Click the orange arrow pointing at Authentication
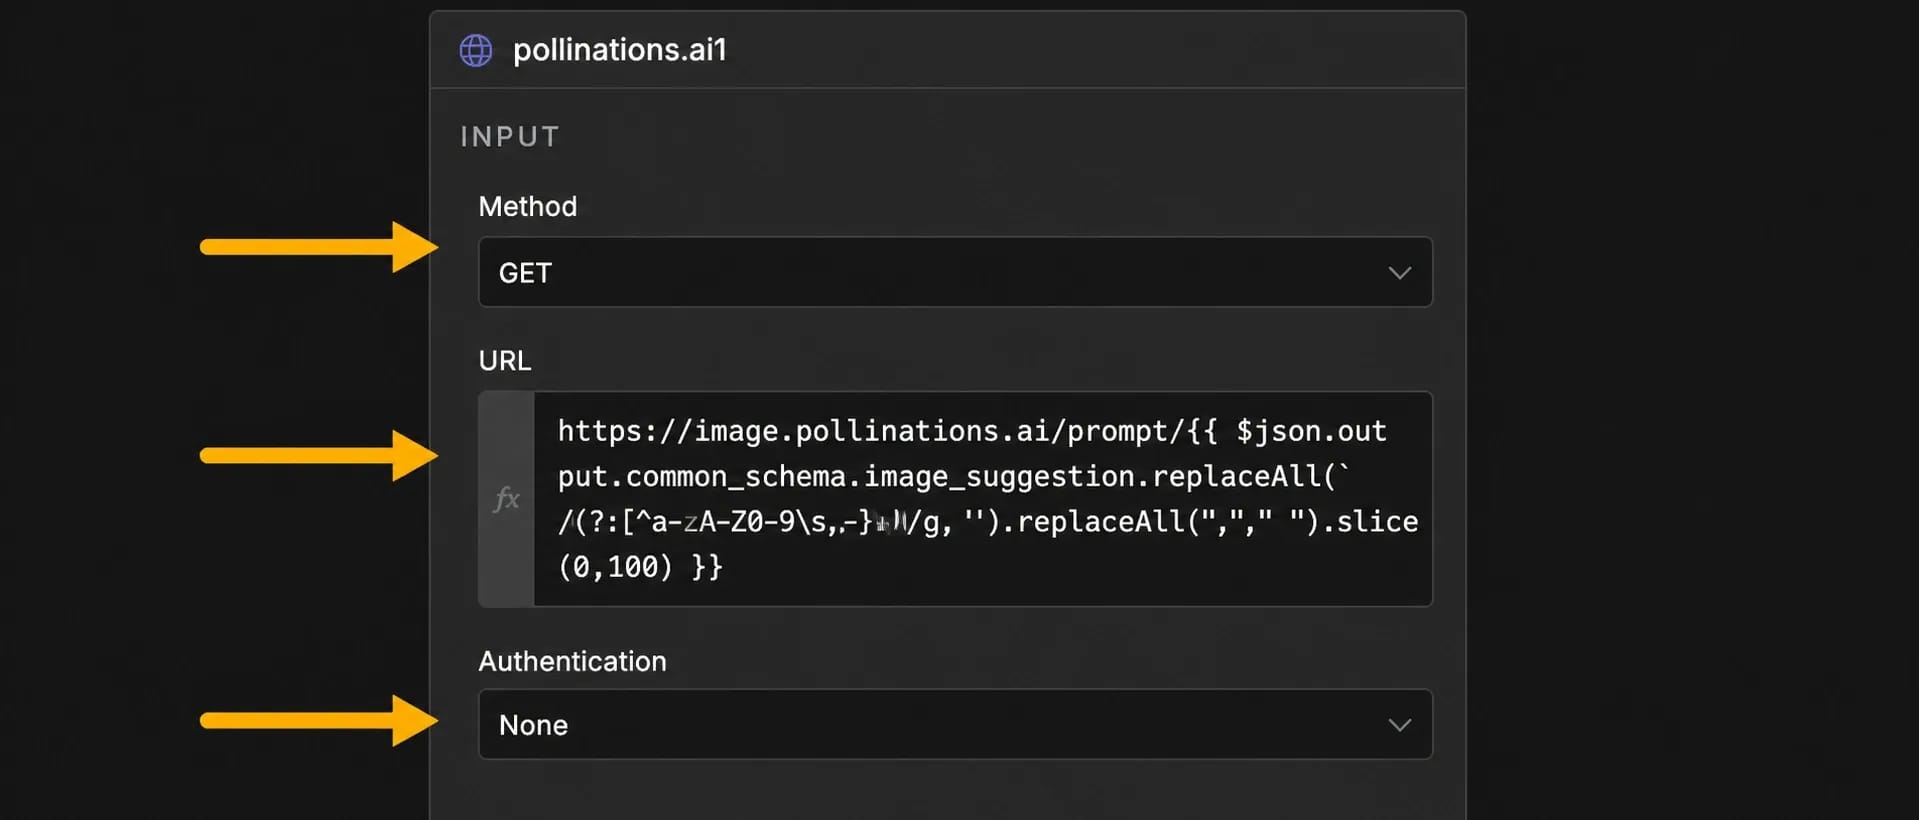This screenshot has height=820, width=1919. pyautogui.click(x=319, y=720)
